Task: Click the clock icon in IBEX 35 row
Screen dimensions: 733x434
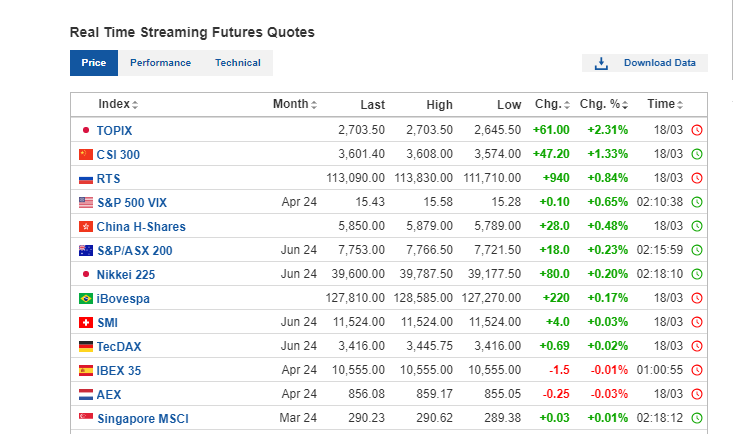Action: 697,370
